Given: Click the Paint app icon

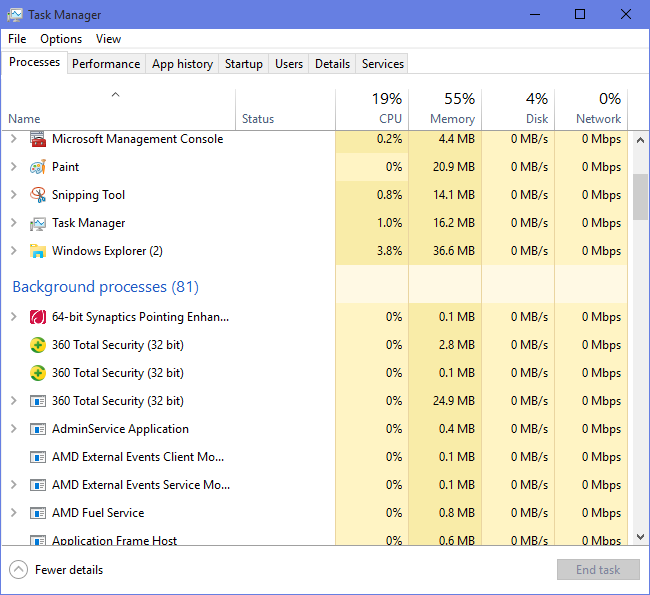Looking at the screenshot, I should click(x=38, y=167).
